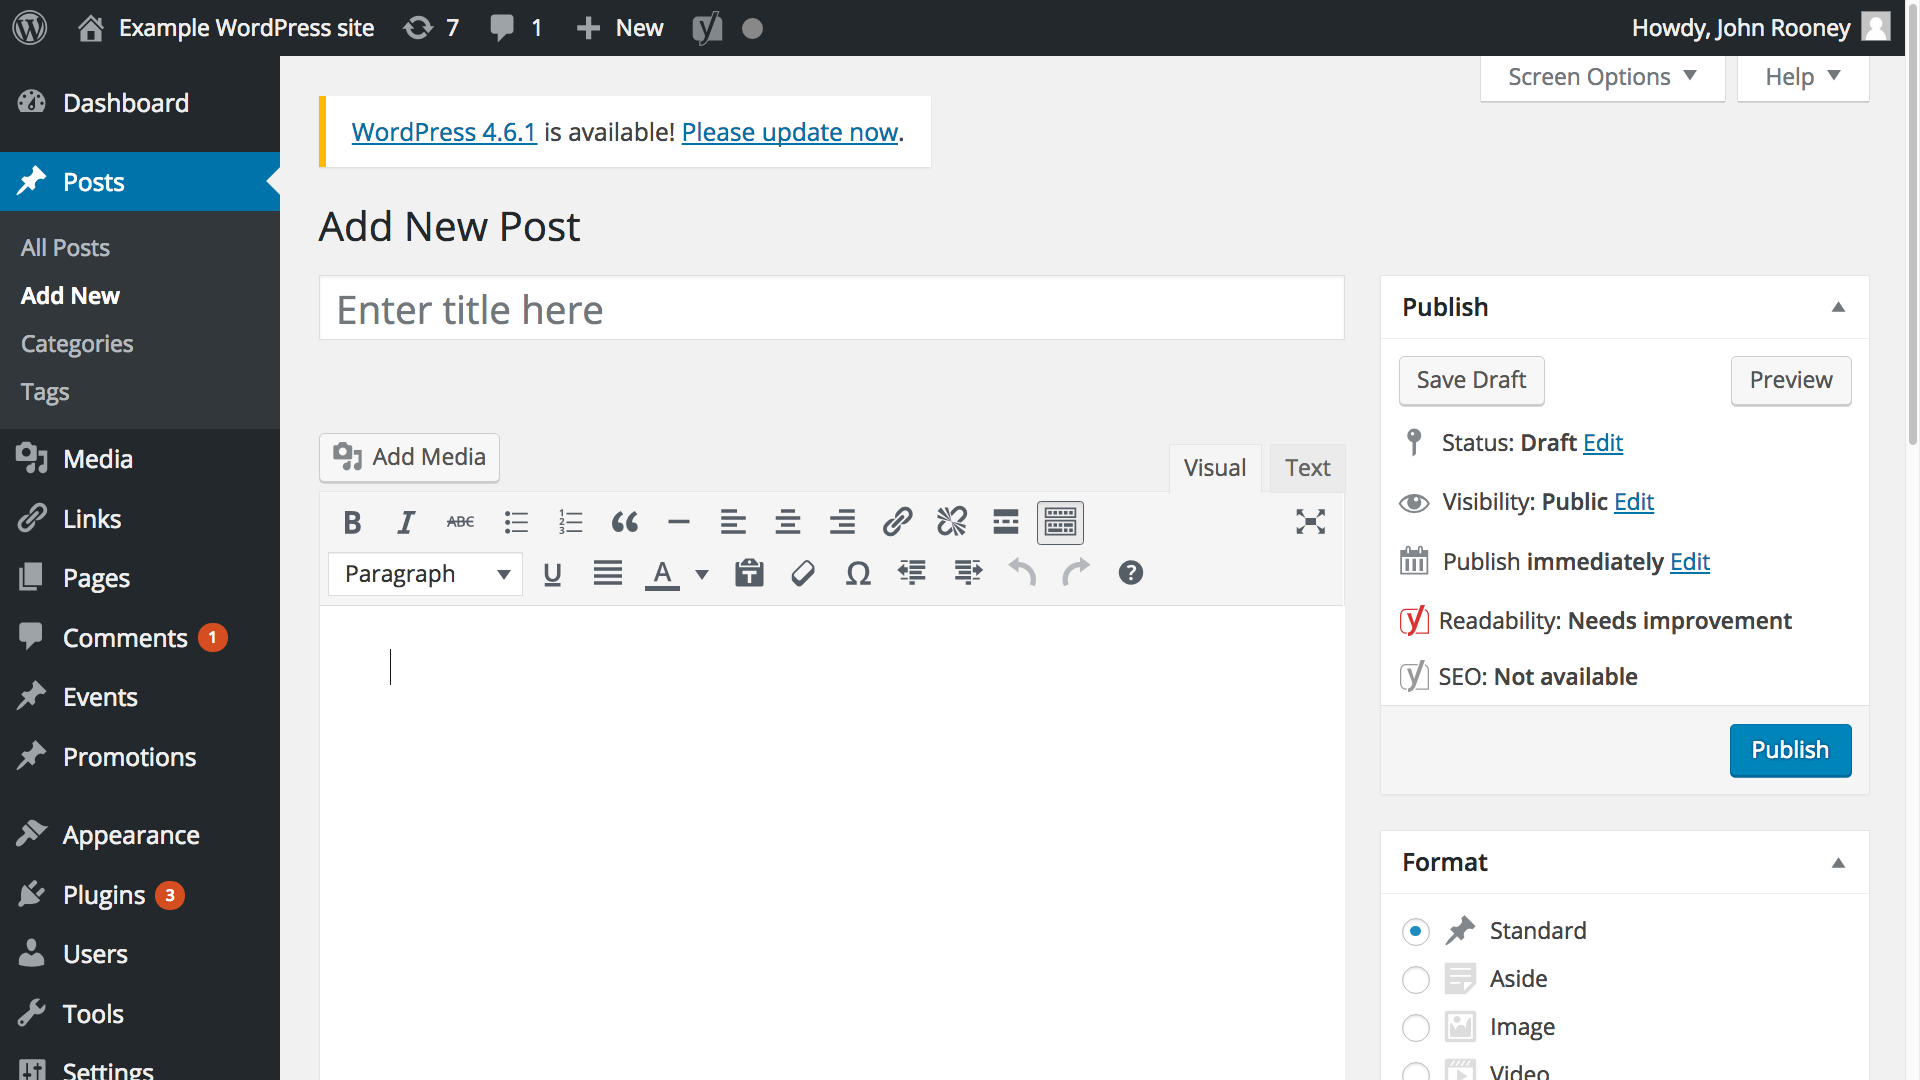Collapse the Publish meta box

point(1838,307)
